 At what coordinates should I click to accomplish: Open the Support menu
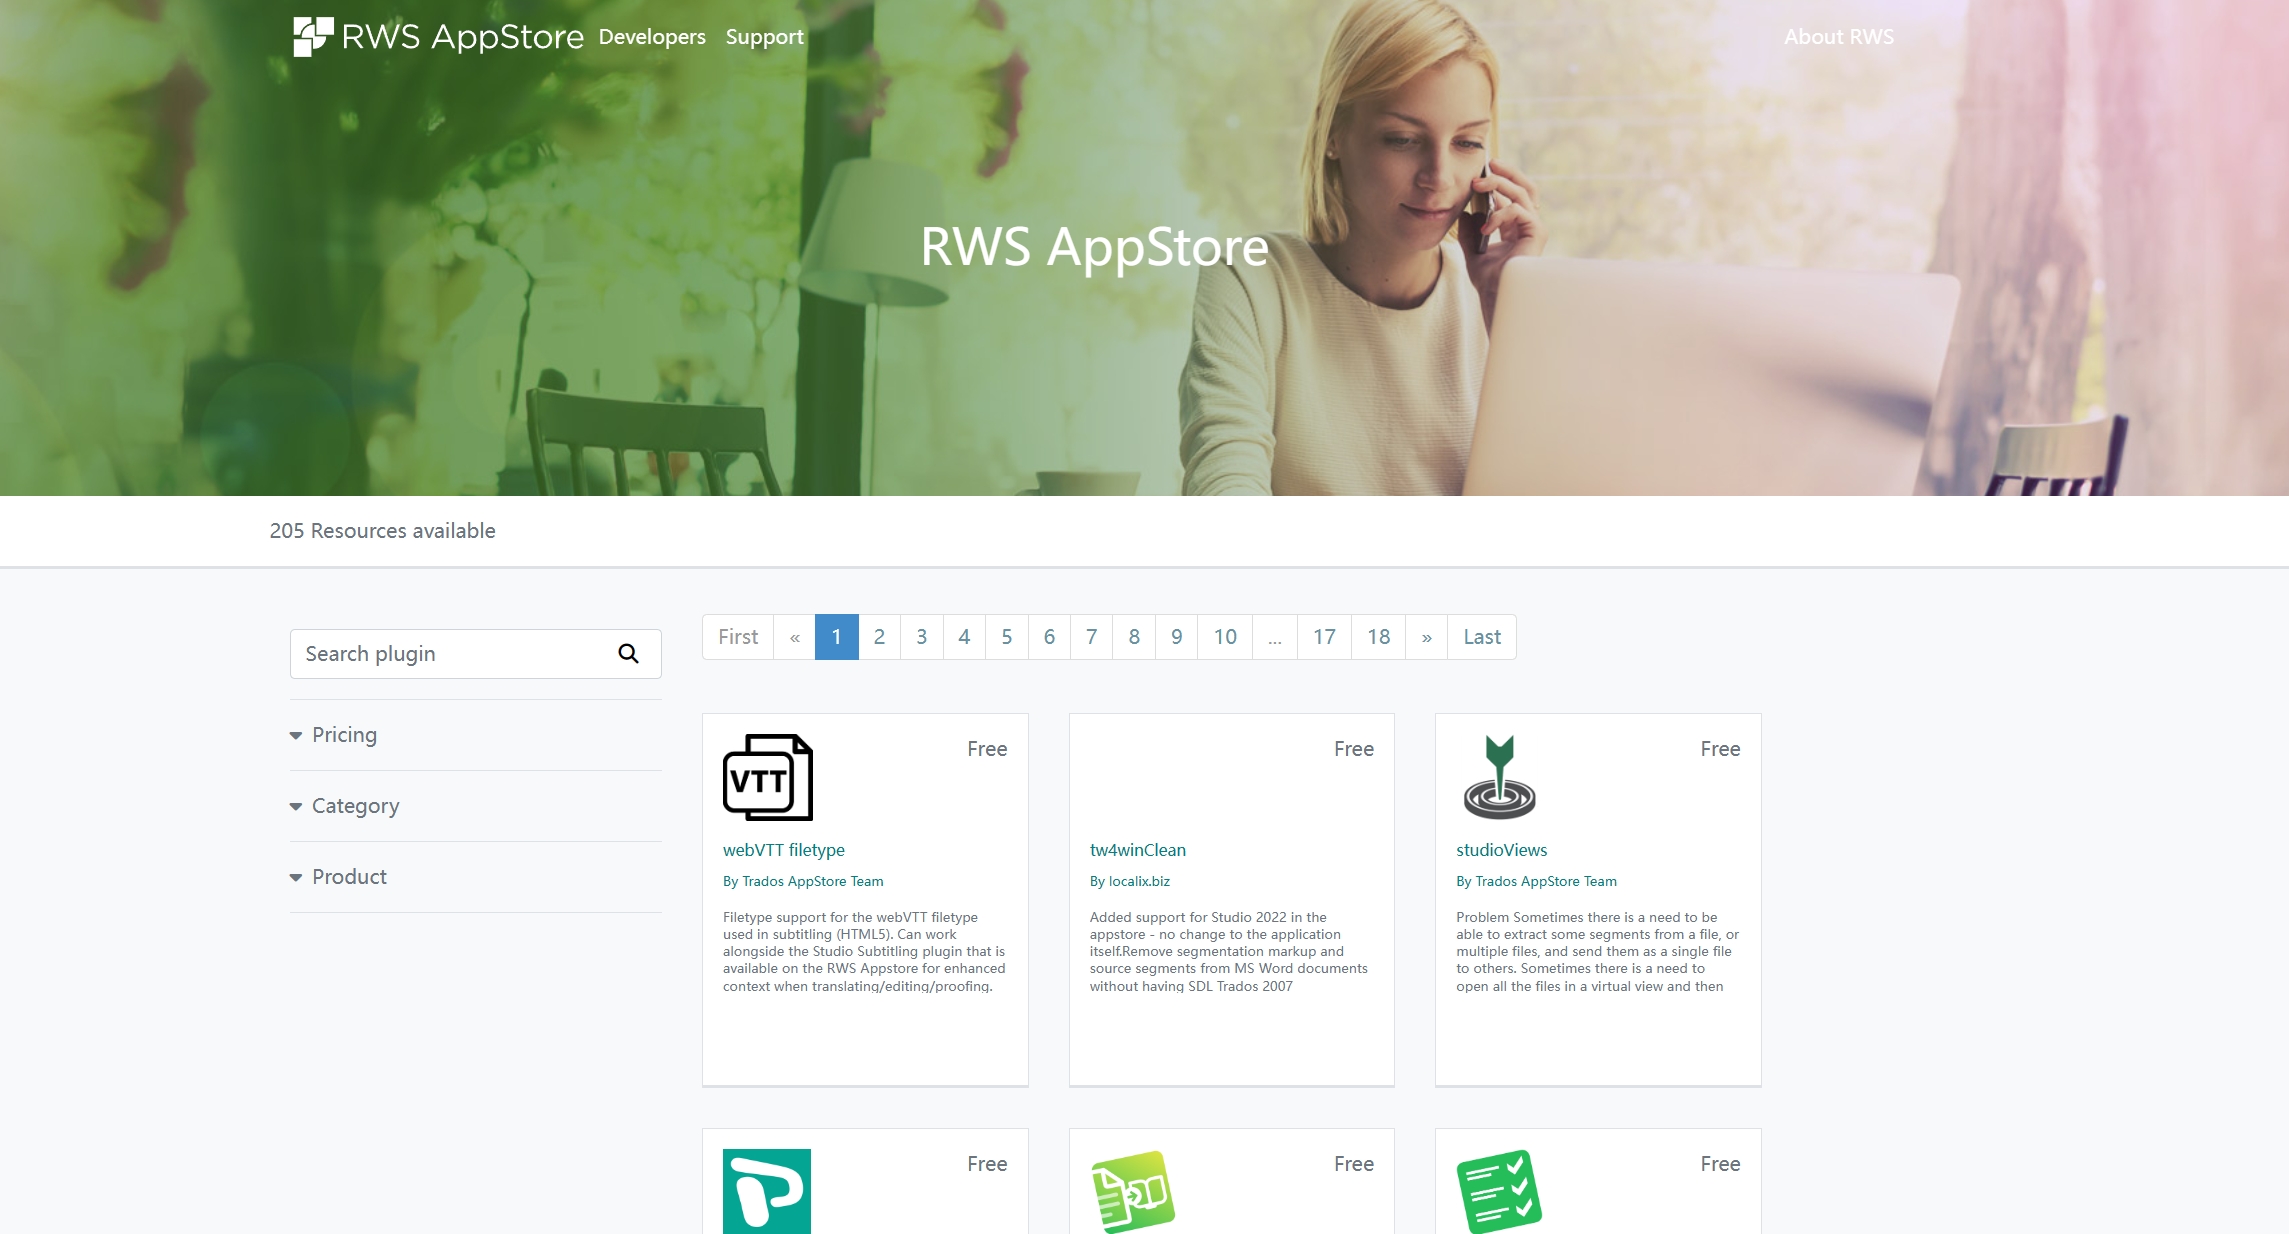[x=764, y=37]
